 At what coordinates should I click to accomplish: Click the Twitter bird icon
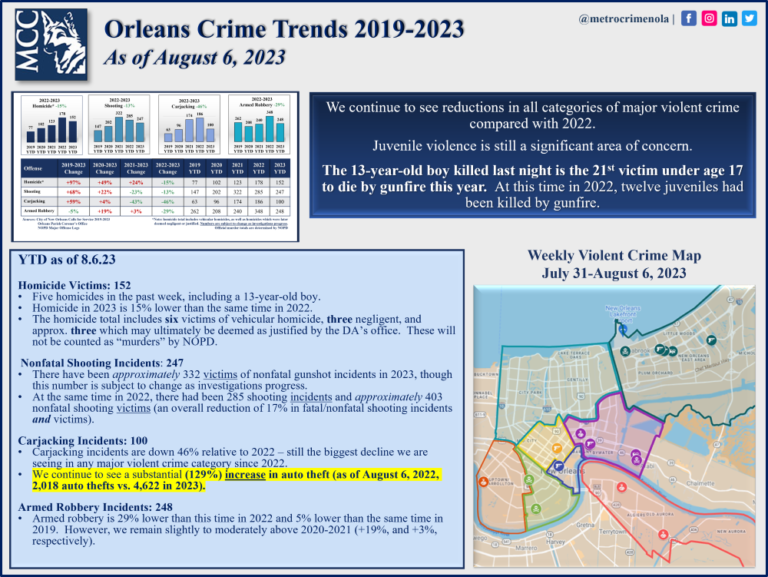(x=750, y=18)
